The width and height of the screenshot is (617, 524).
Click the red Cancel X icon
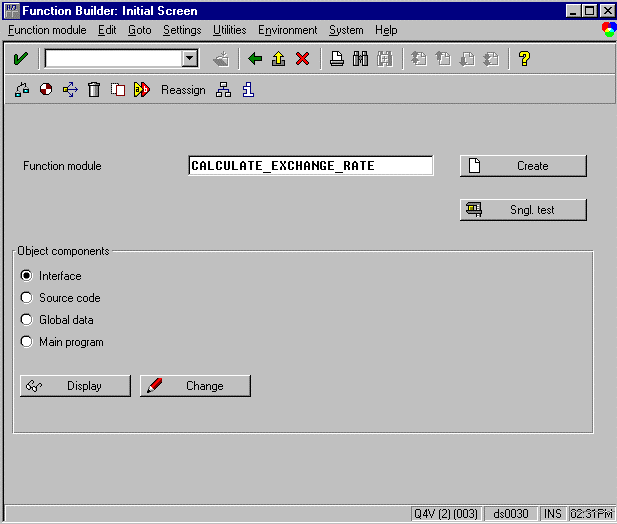[x=302, y=59]
